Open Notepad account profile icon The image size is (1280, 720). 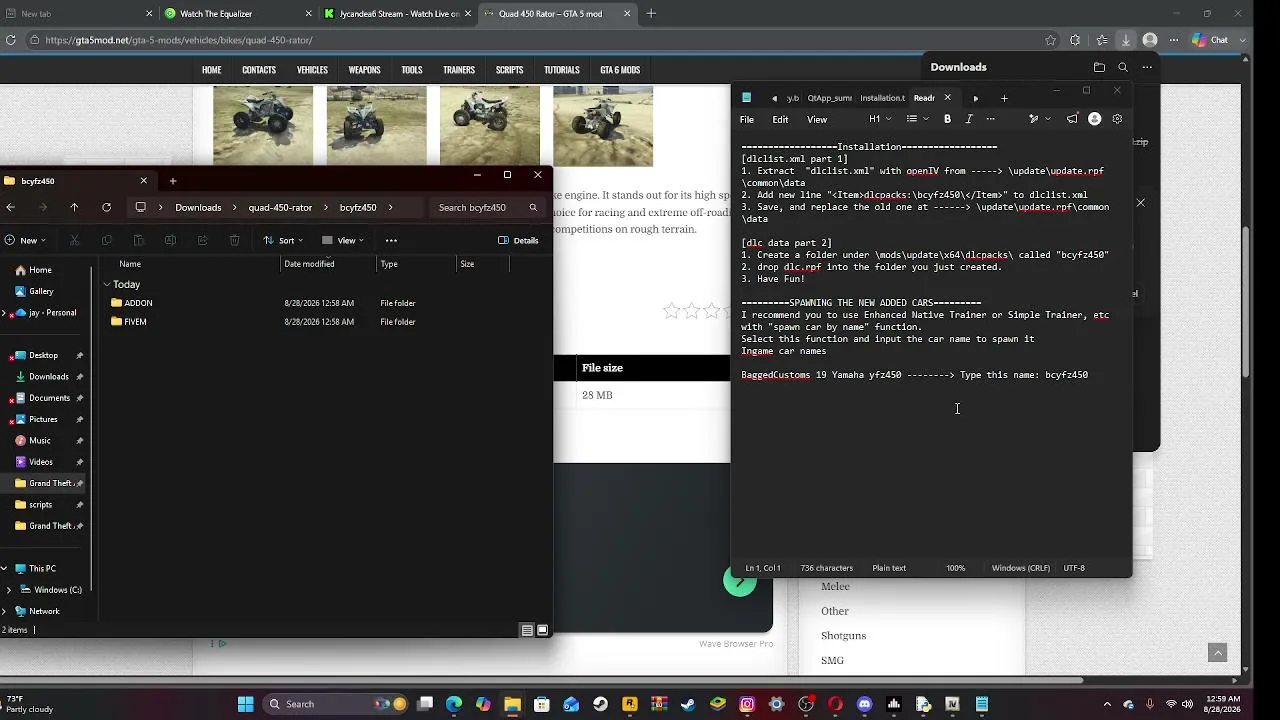point(1094,119)
